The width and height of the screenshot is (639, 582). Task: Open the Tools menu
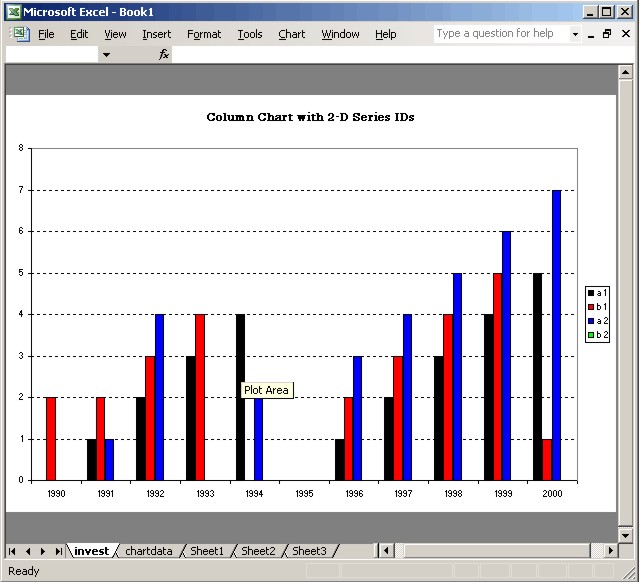click(x=250, y=34)
